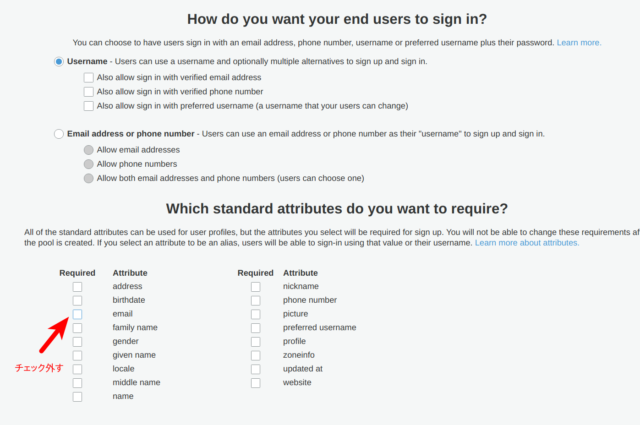Require the picture attribute
This screenshot has height=425, width=640.
coord(256,314)
